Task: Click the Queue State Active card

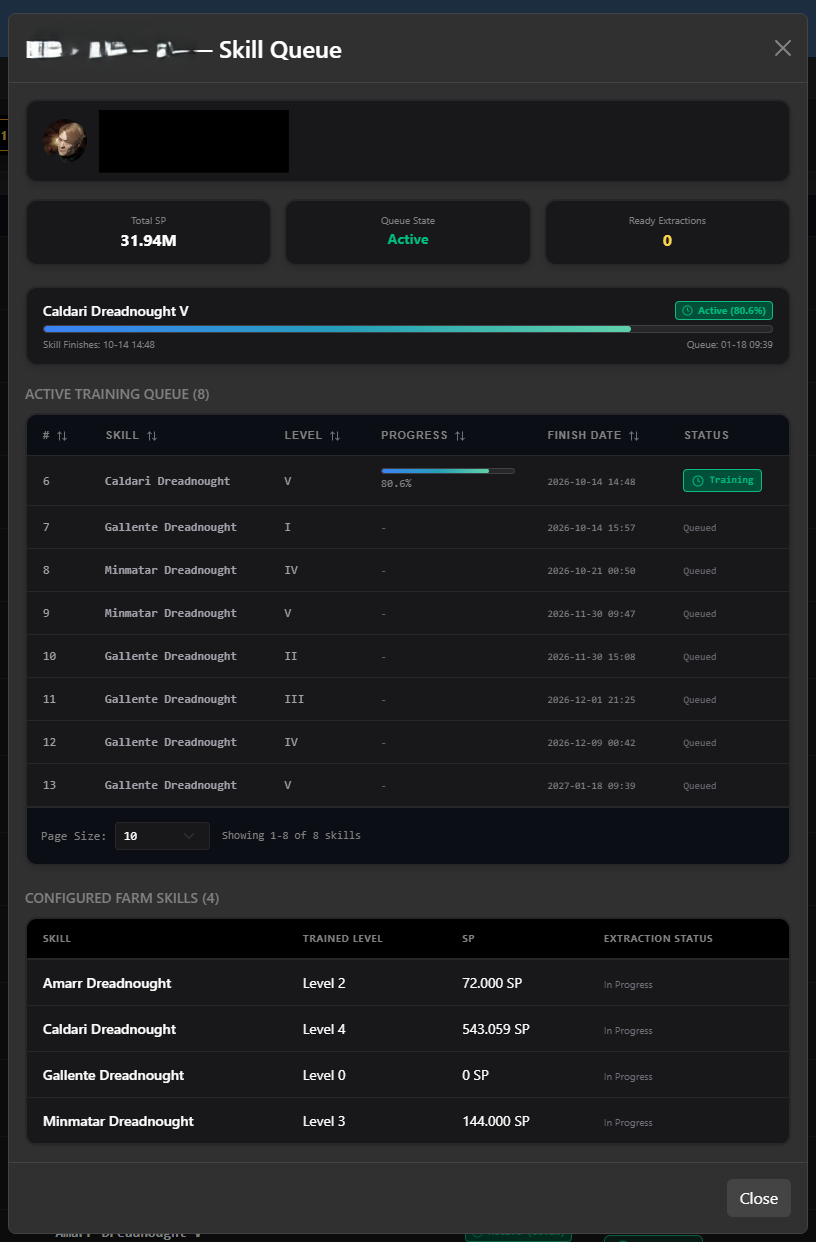Action: coord(408,232)
